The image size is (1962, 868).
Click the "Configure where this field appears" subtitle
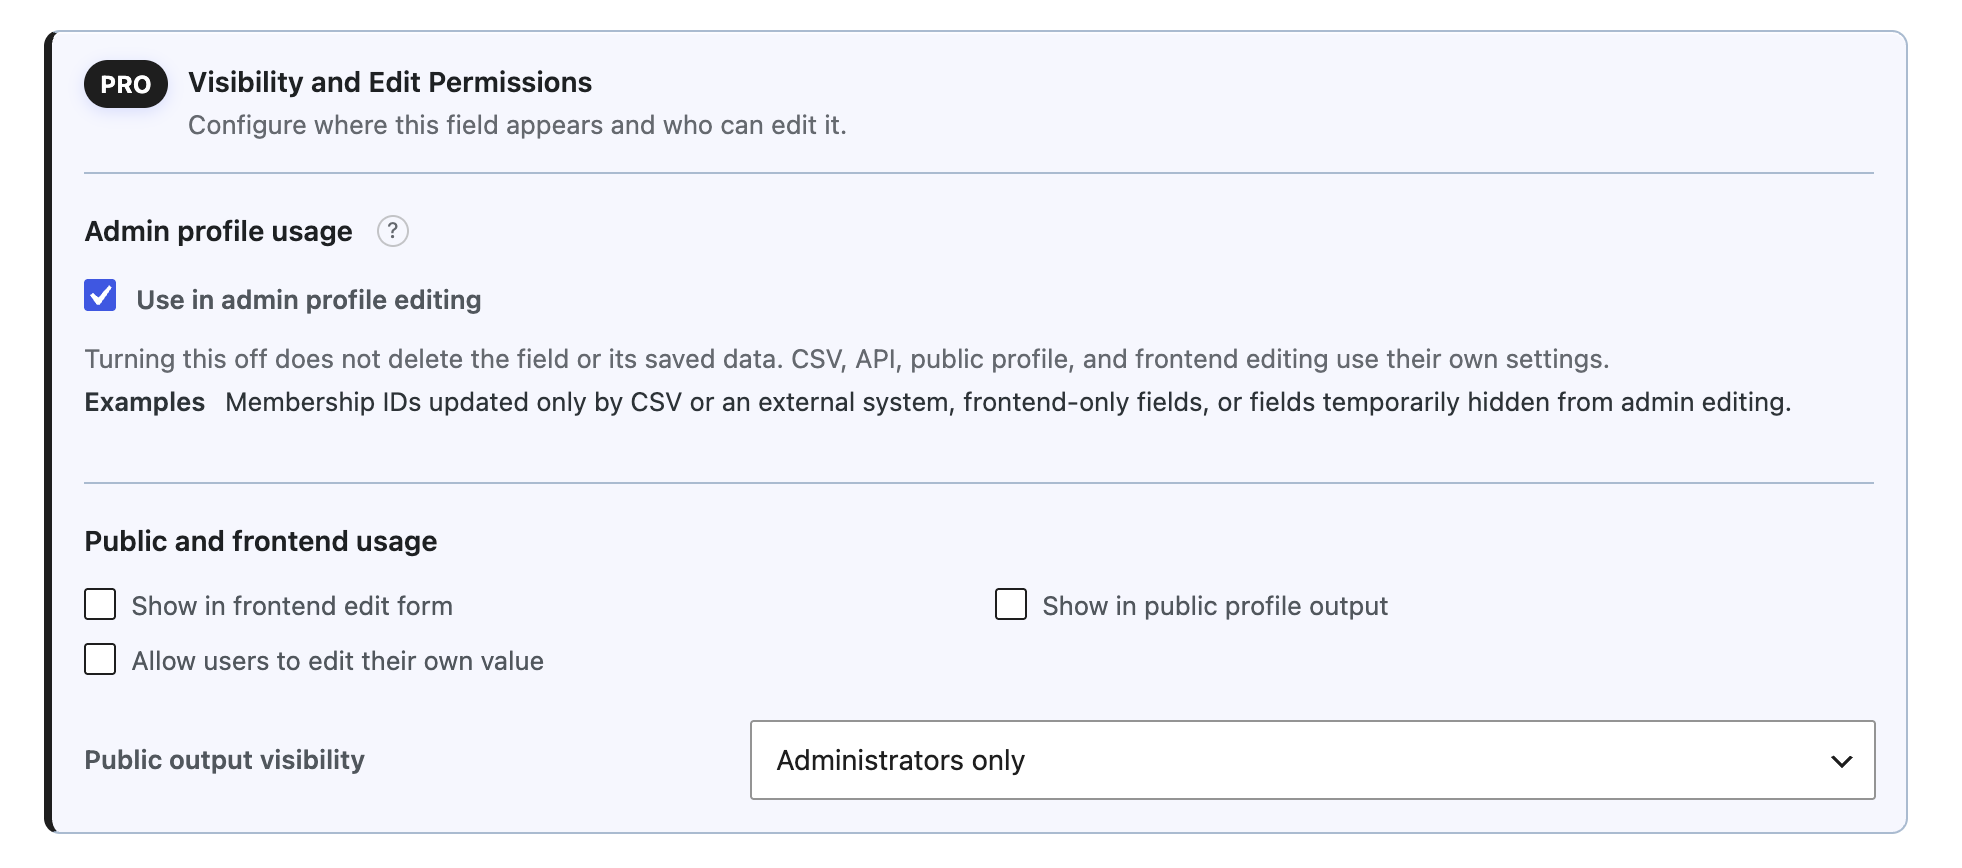click(517, 125)
